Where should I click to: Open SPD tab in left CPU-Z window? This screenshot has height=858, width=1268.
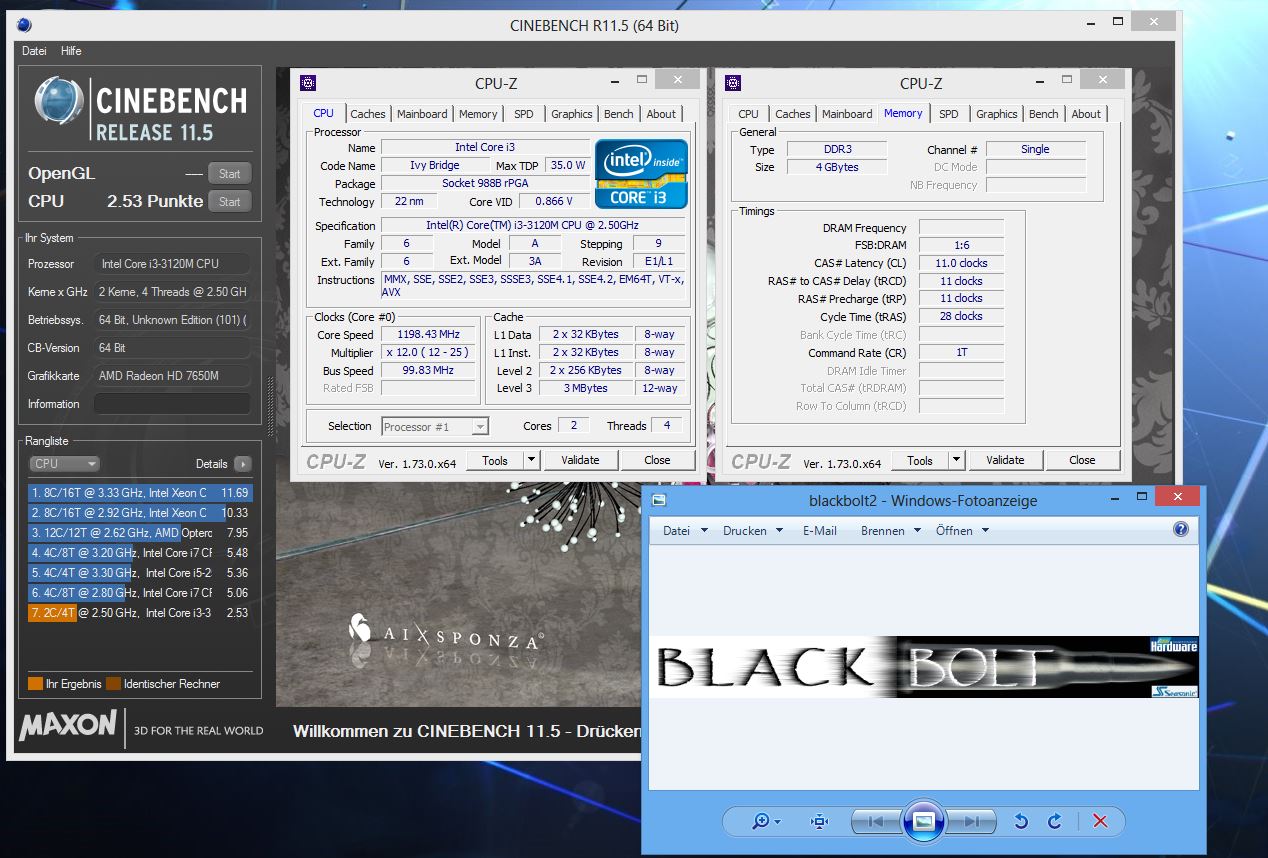pyautogui.click(x=523, y=114)
